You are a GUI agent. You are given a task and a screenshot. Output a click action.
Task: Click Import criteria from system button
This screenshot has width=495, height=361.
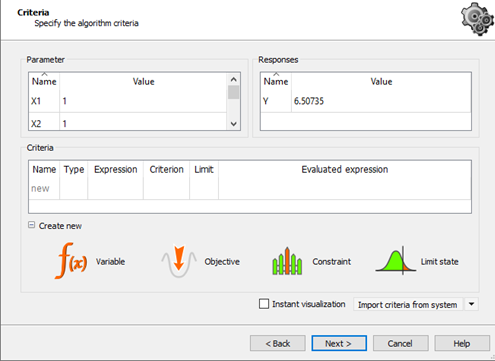[x=408, y=304]
